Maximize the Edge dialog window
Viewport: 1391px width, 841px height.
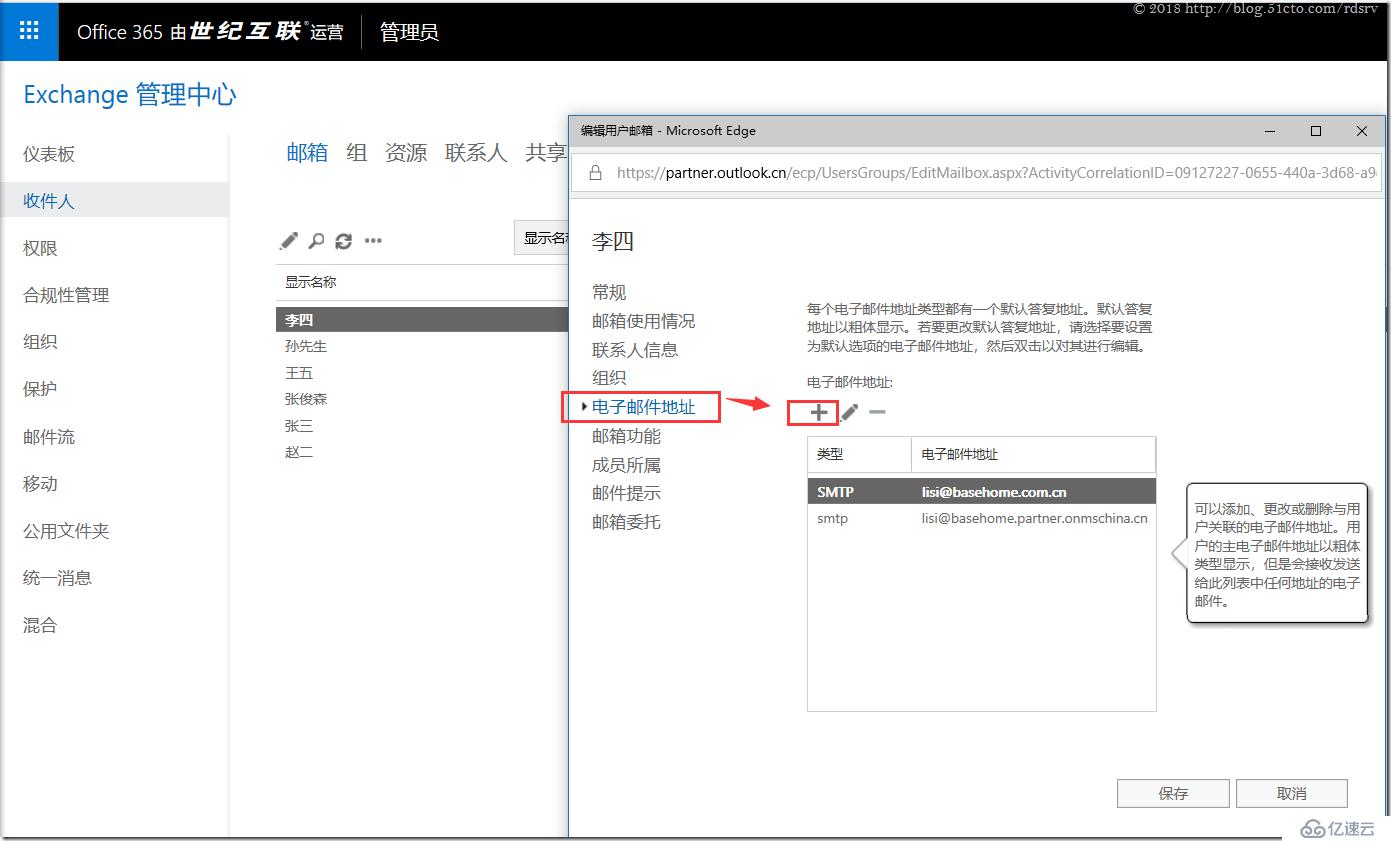click(1316, 131)
